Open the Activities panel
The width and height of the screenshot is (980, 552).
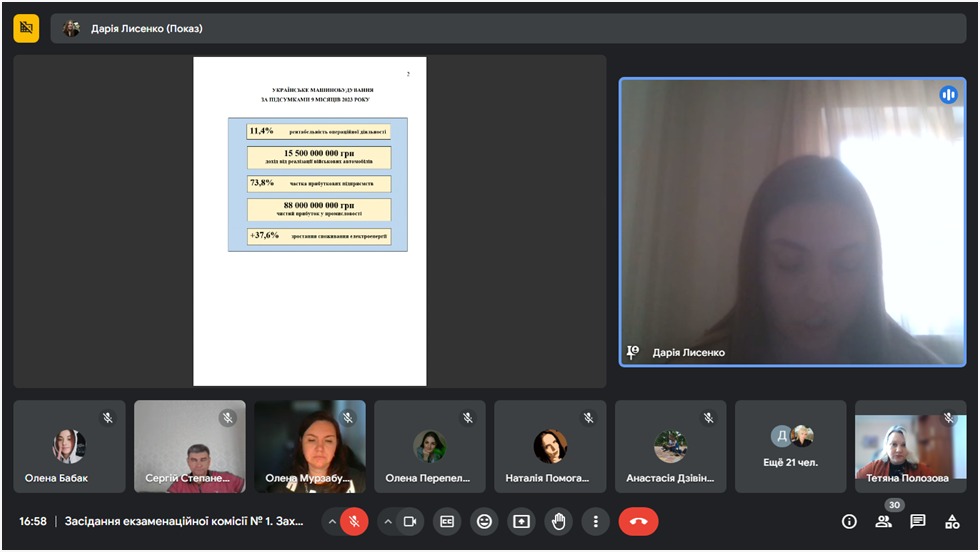pyautogui.click(x=952, y=521)
